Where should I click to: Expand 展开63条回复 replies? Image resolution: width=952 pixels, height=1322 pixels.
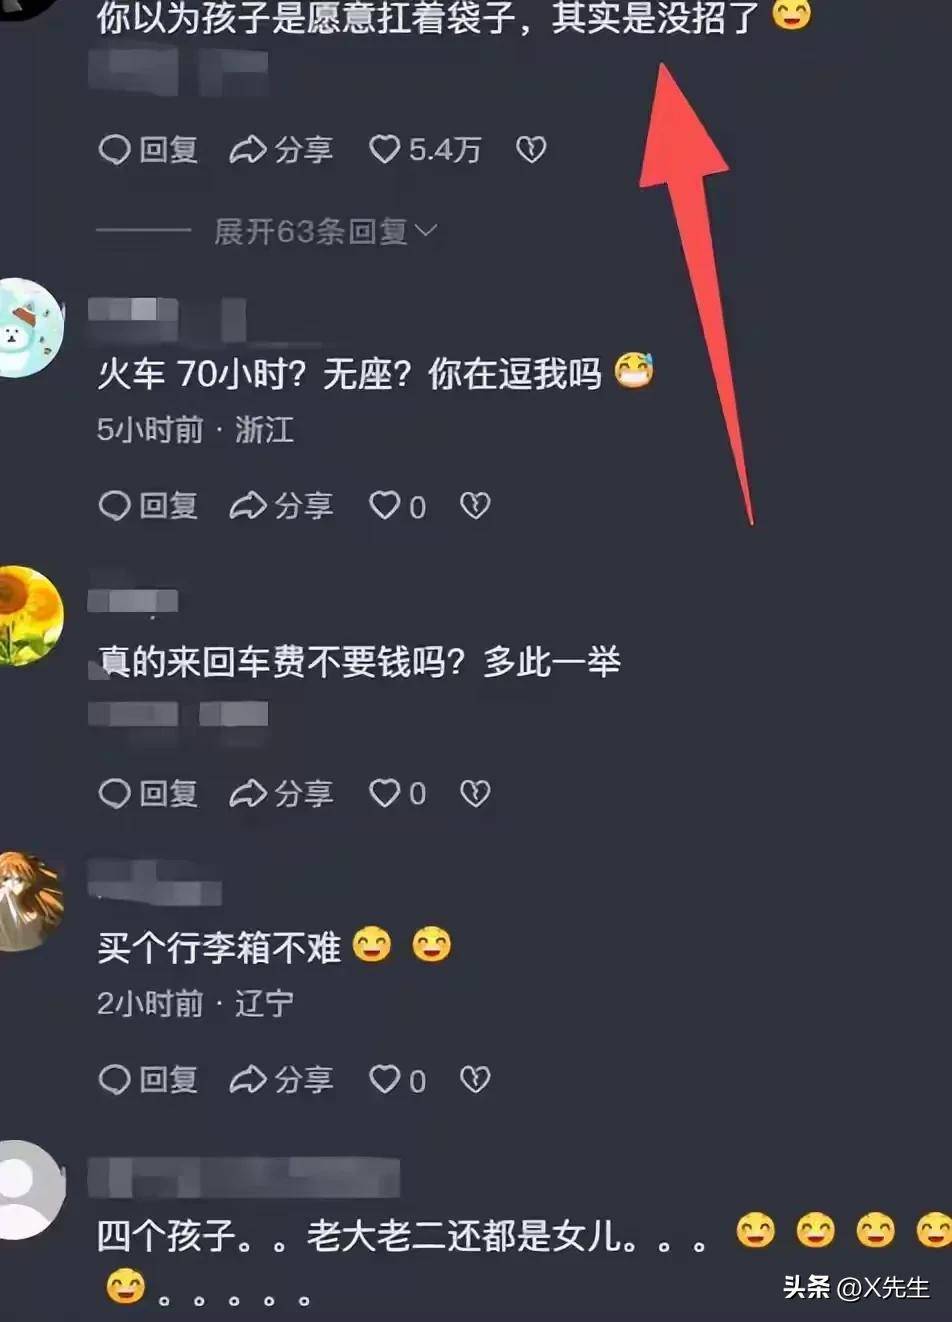tap(325, 232)
